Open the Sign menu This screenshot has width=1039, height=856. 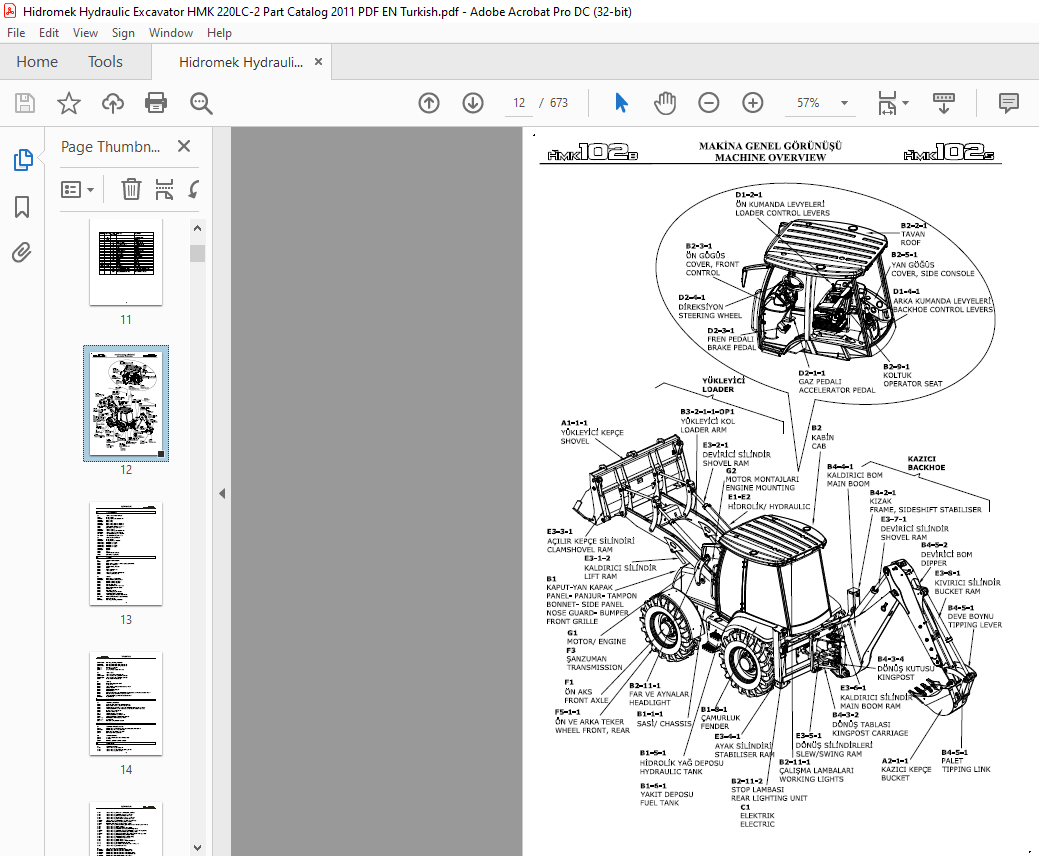pyautogui.click(x=123, y=32)
